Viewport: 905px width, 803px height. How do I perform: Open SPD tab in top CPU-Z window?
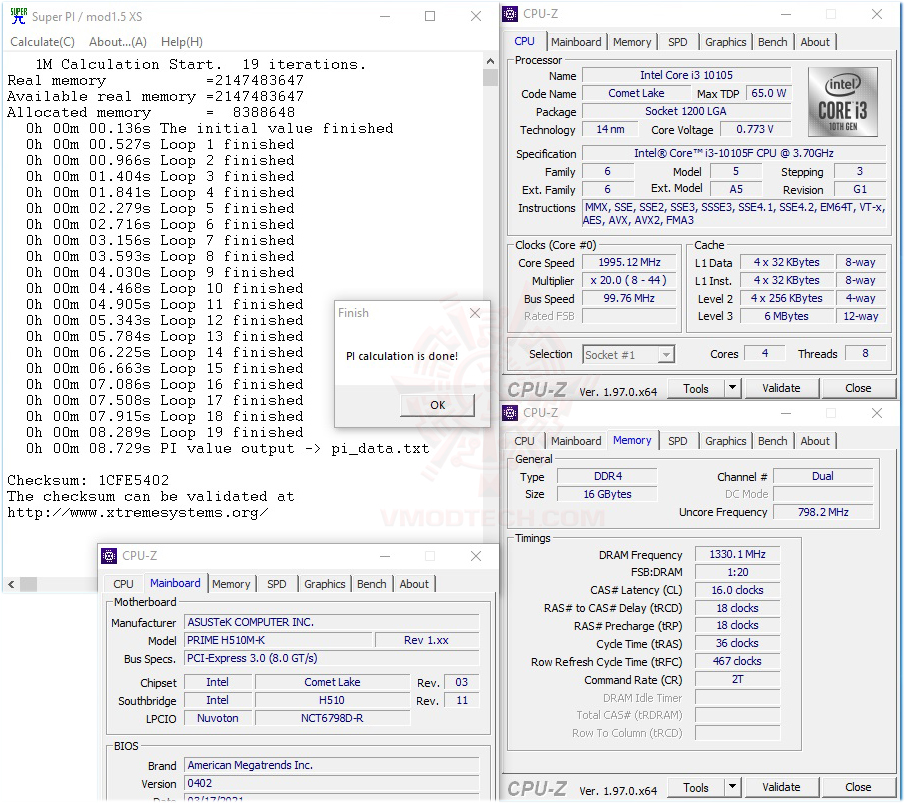tap(678, 42)
